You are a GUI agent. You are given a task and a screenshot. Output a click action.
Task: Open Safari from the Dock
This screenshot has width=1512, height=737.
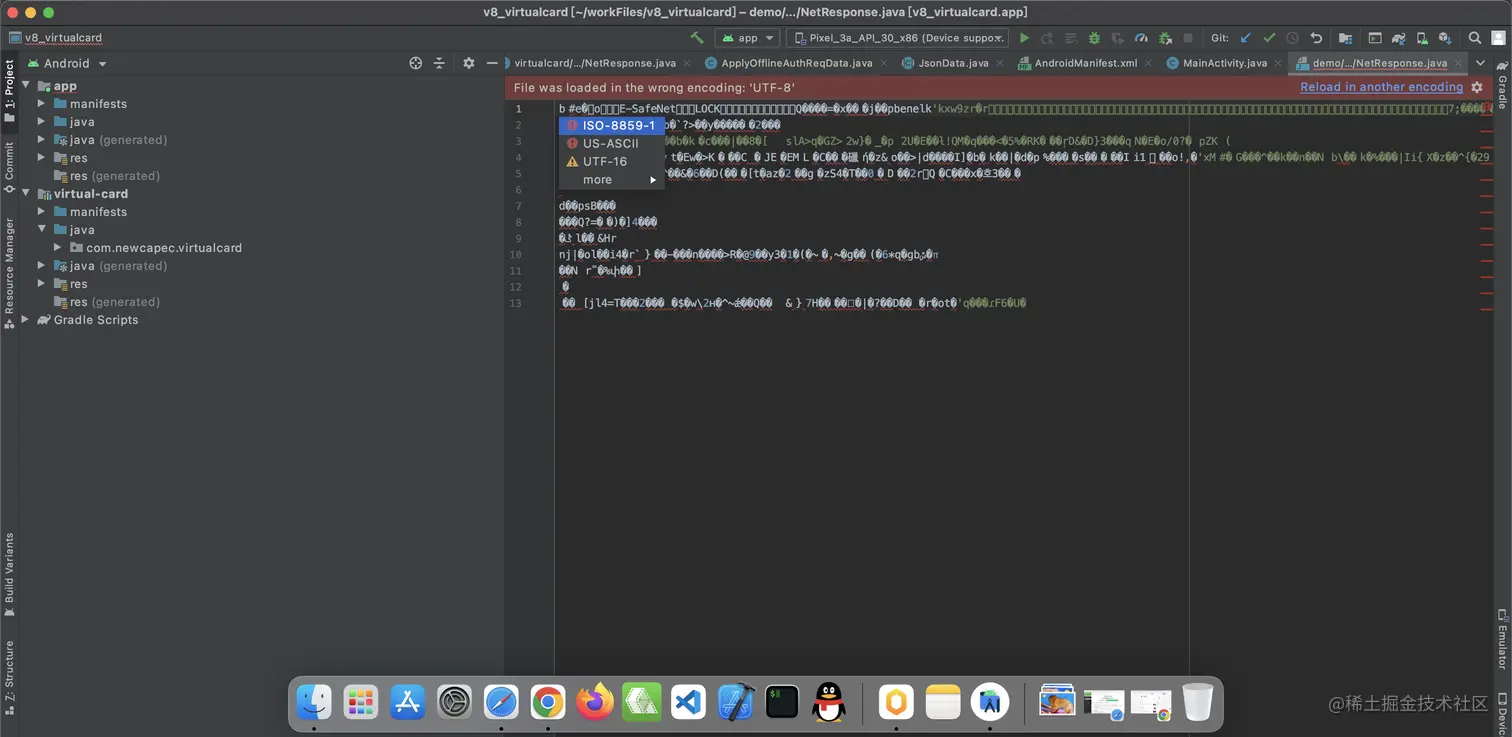coord(501,702)
